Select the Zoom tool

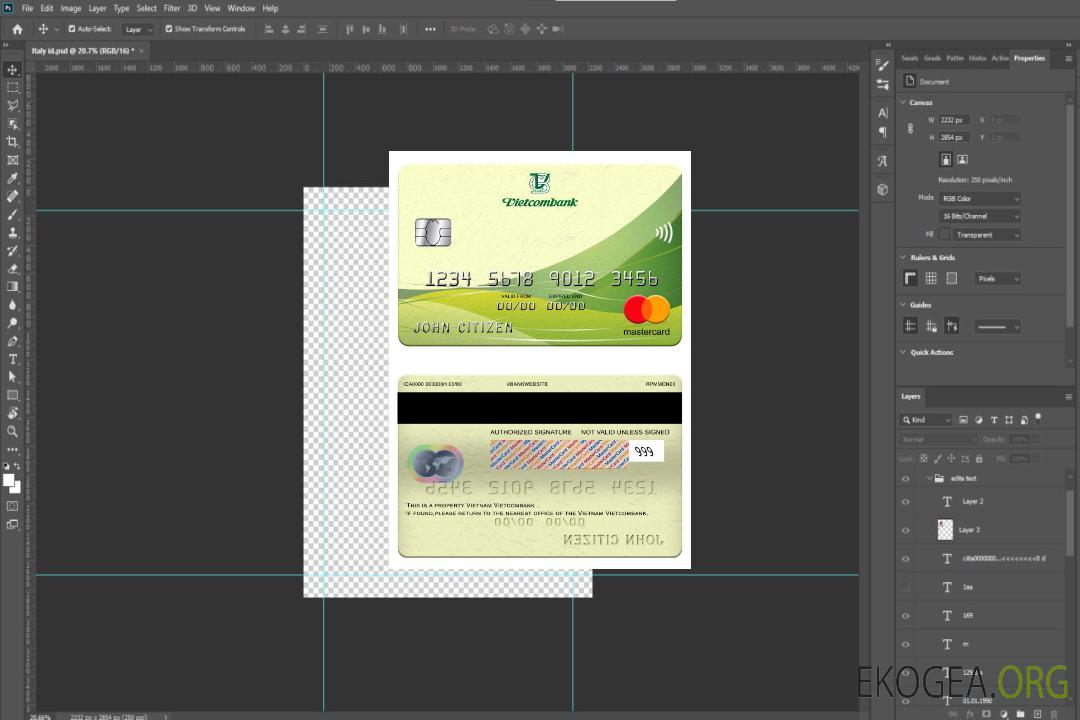(12, 431)
